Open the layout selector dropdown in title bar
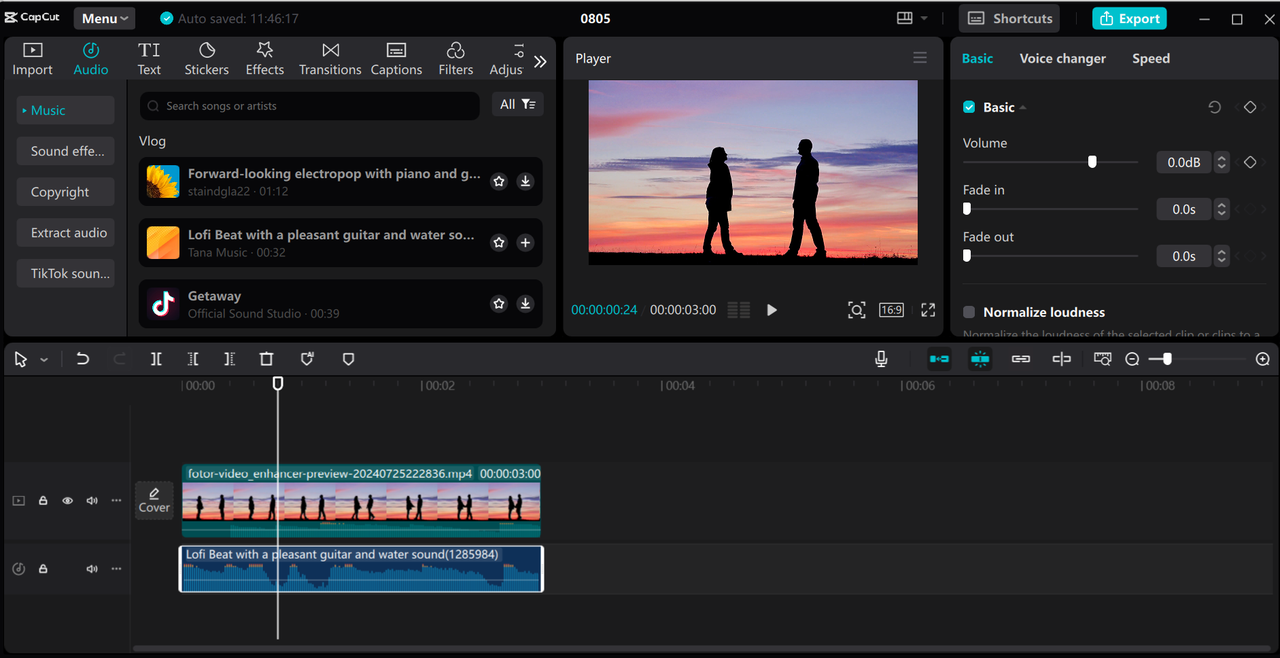 [x=912, y=18]
